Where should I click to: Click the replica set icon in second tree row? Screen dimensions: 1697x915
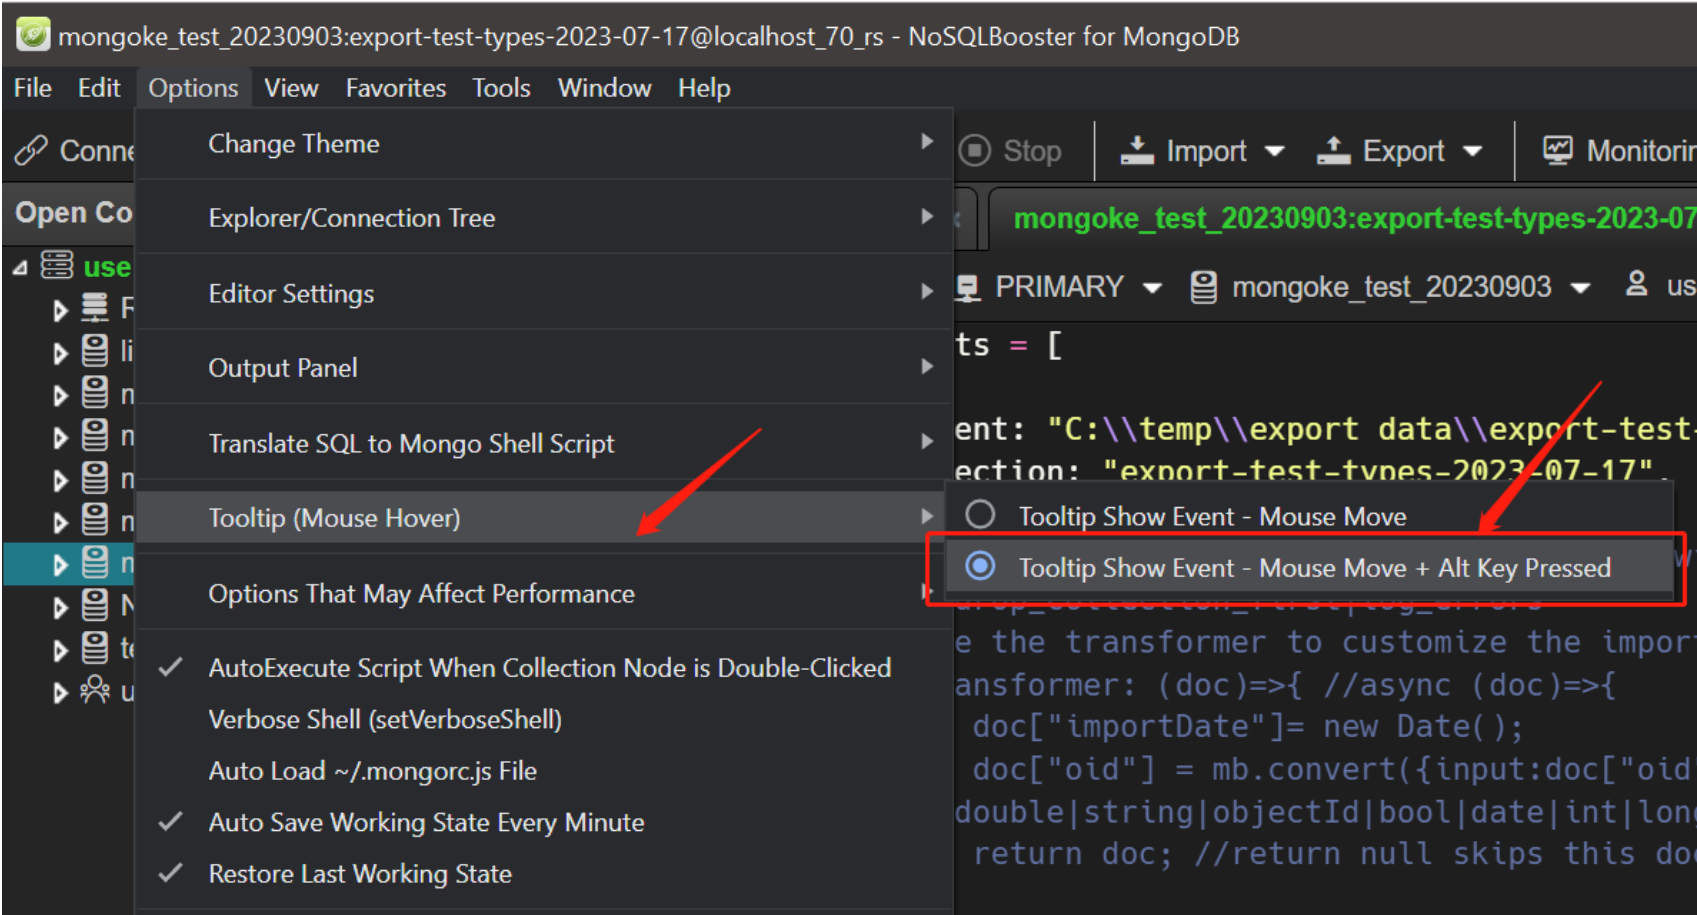pos(95,307)
